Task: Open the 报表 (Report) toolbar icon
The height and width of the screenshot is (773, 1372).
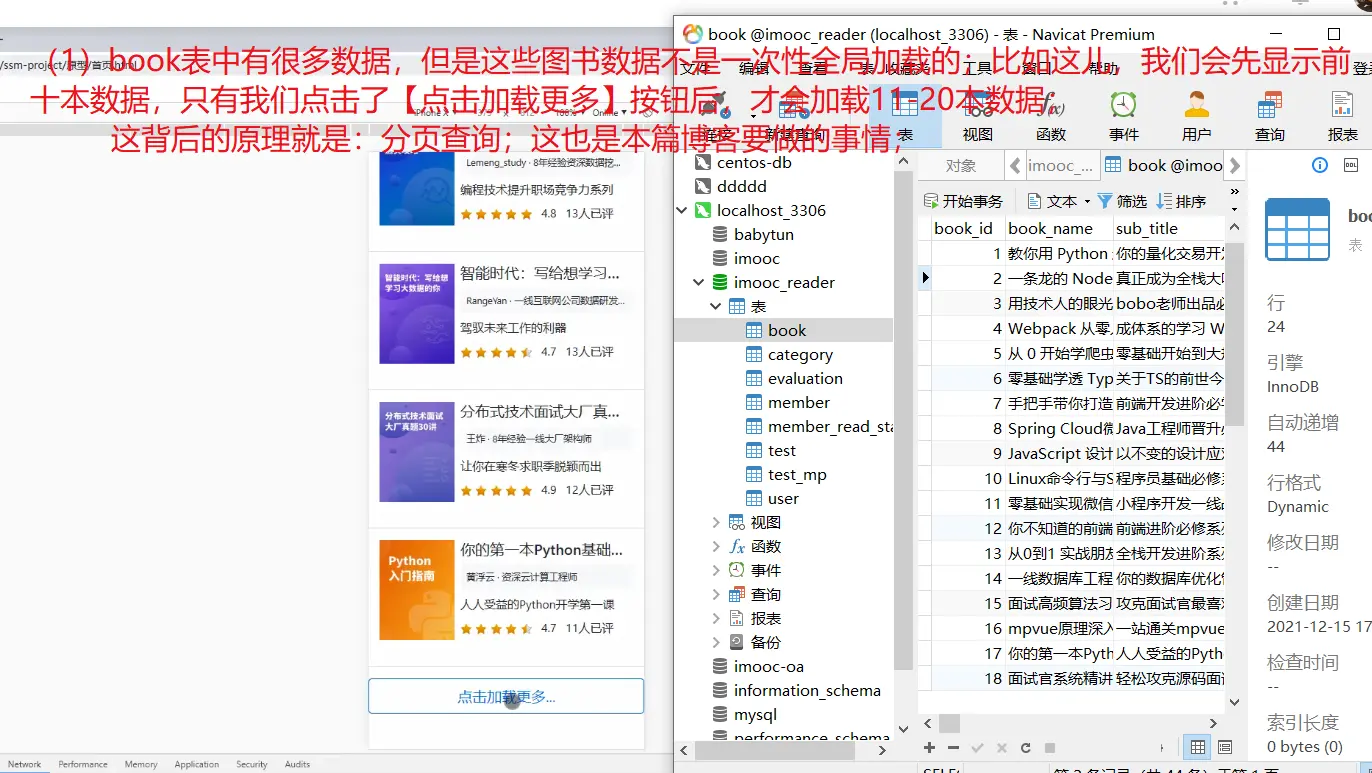Action: (x=1342, y=115)
